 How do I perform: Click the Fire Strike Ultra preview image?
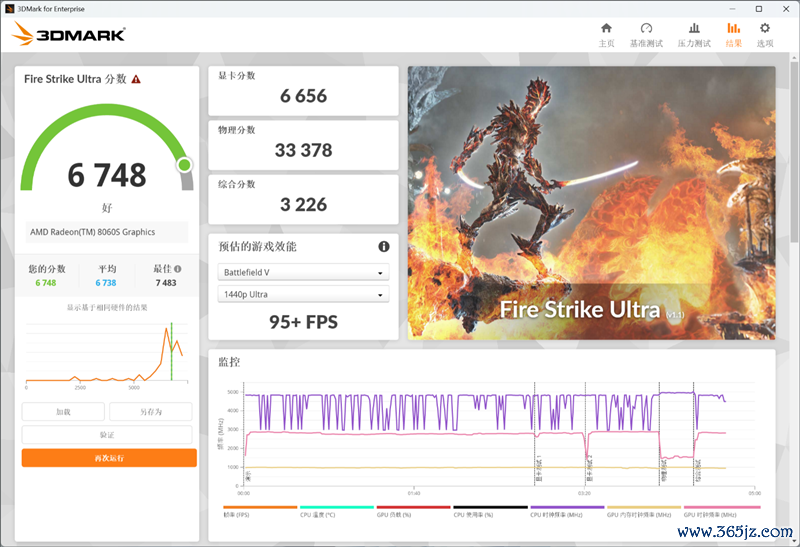(591, 203)
